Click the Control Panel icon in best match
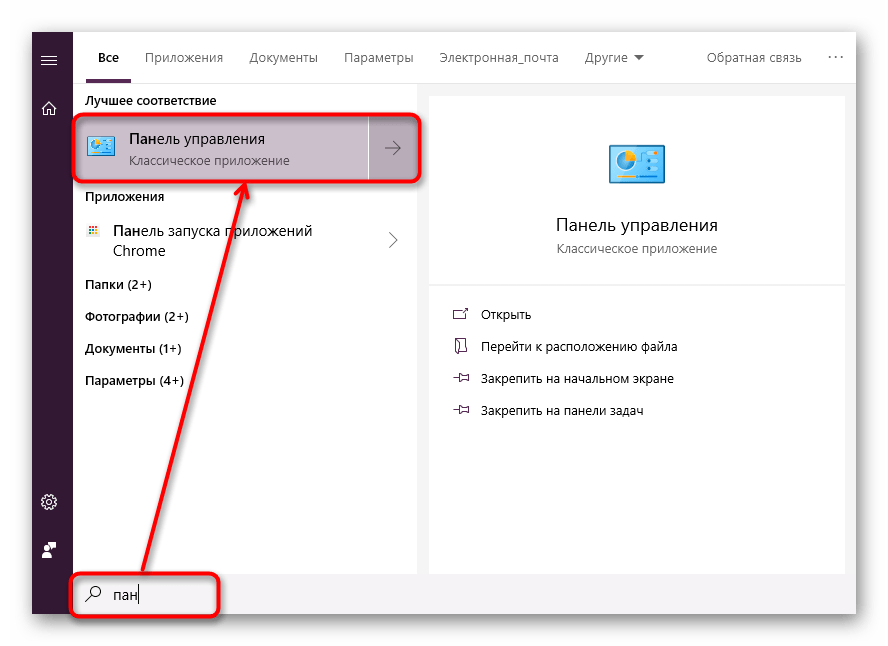 (102, 148)
